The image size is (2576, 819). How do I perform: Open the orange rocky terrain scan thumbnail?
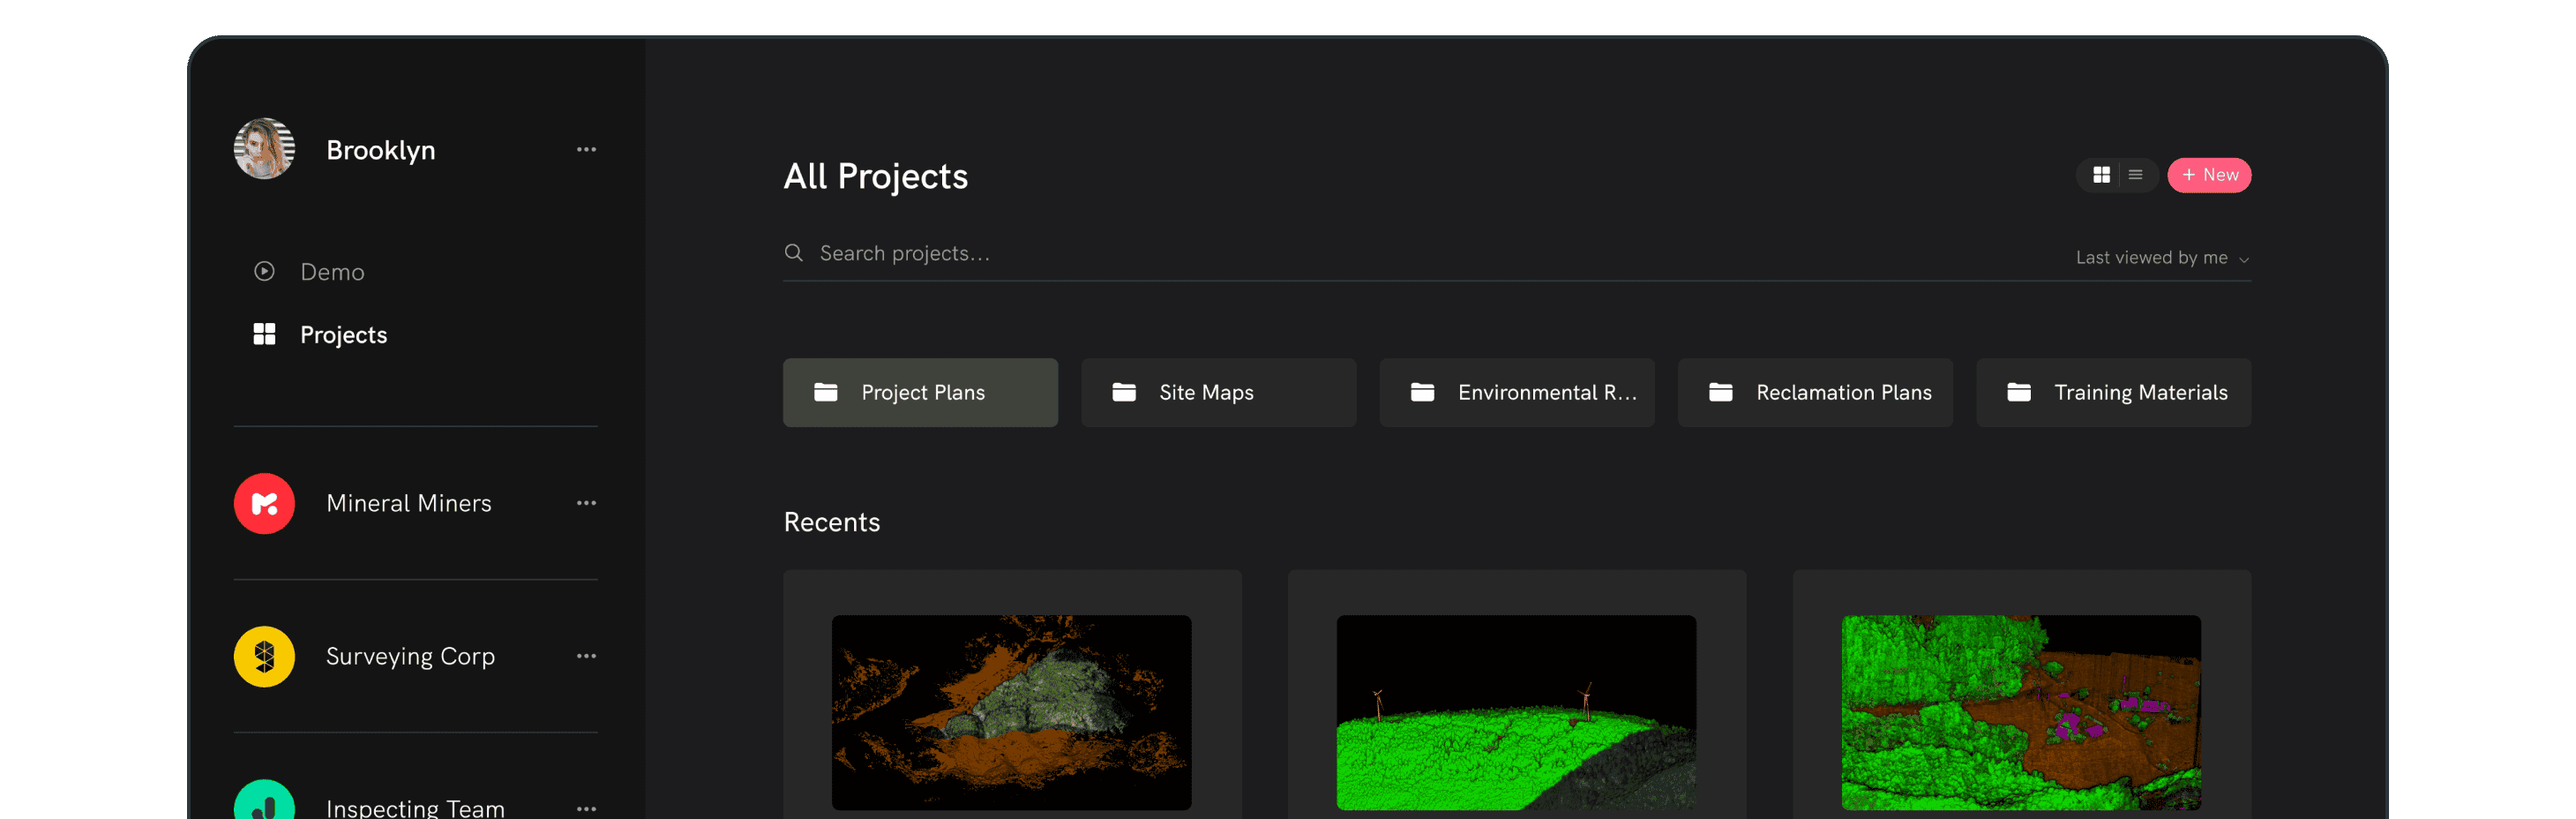tap(1011, 712)
